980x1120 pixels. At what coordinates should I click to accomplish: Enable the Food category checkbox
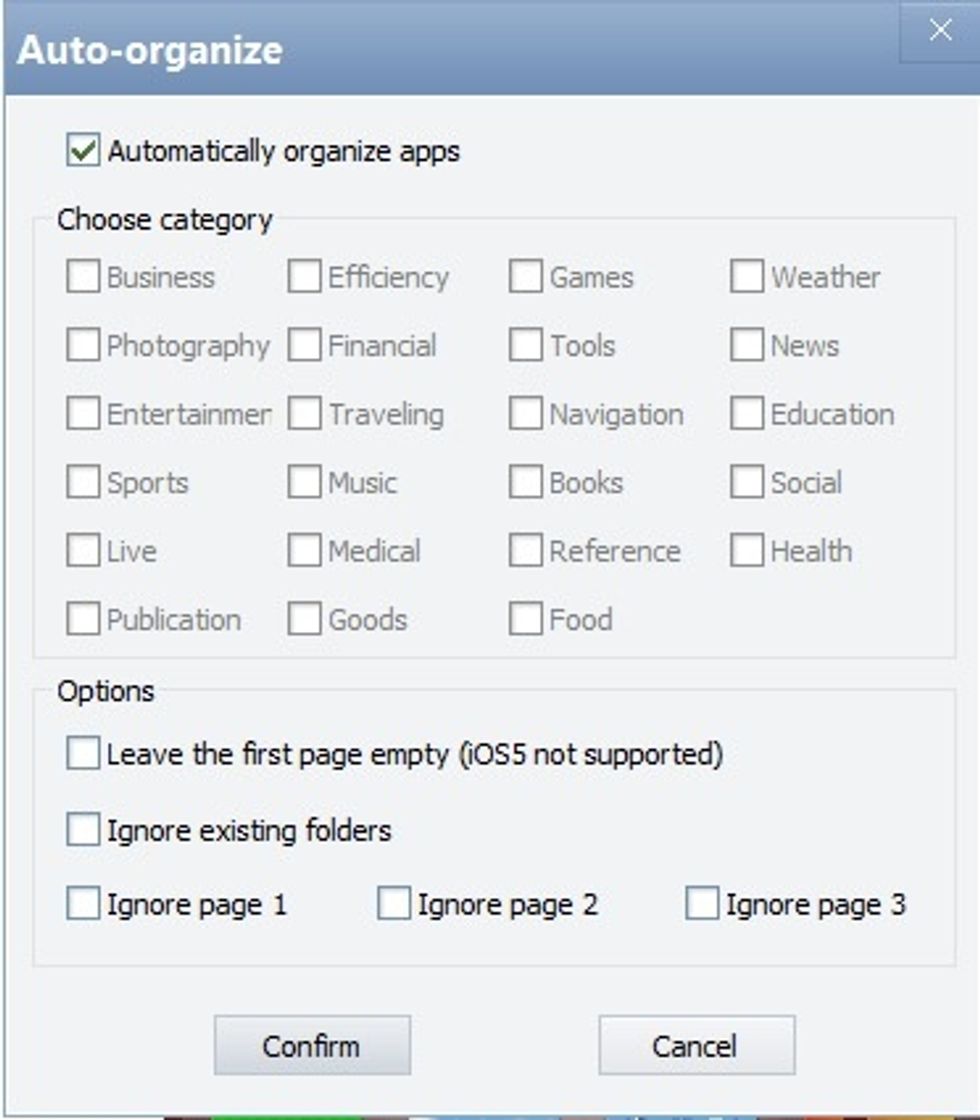pos(525,620)
